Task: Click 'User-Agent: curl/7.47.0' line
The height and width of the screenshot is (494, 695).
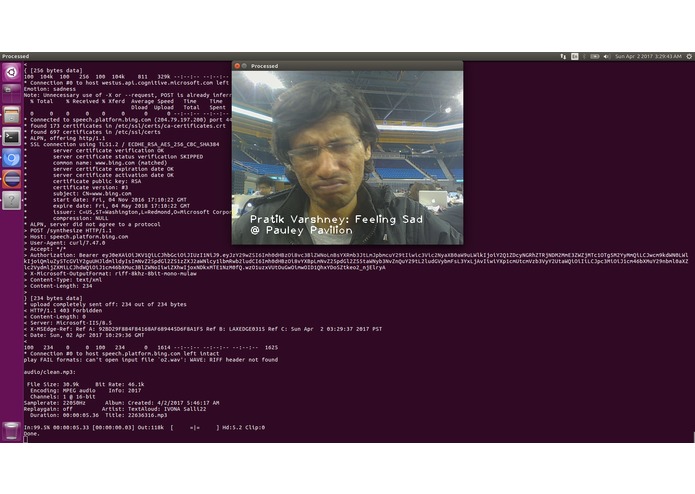Action: point(65,243)
